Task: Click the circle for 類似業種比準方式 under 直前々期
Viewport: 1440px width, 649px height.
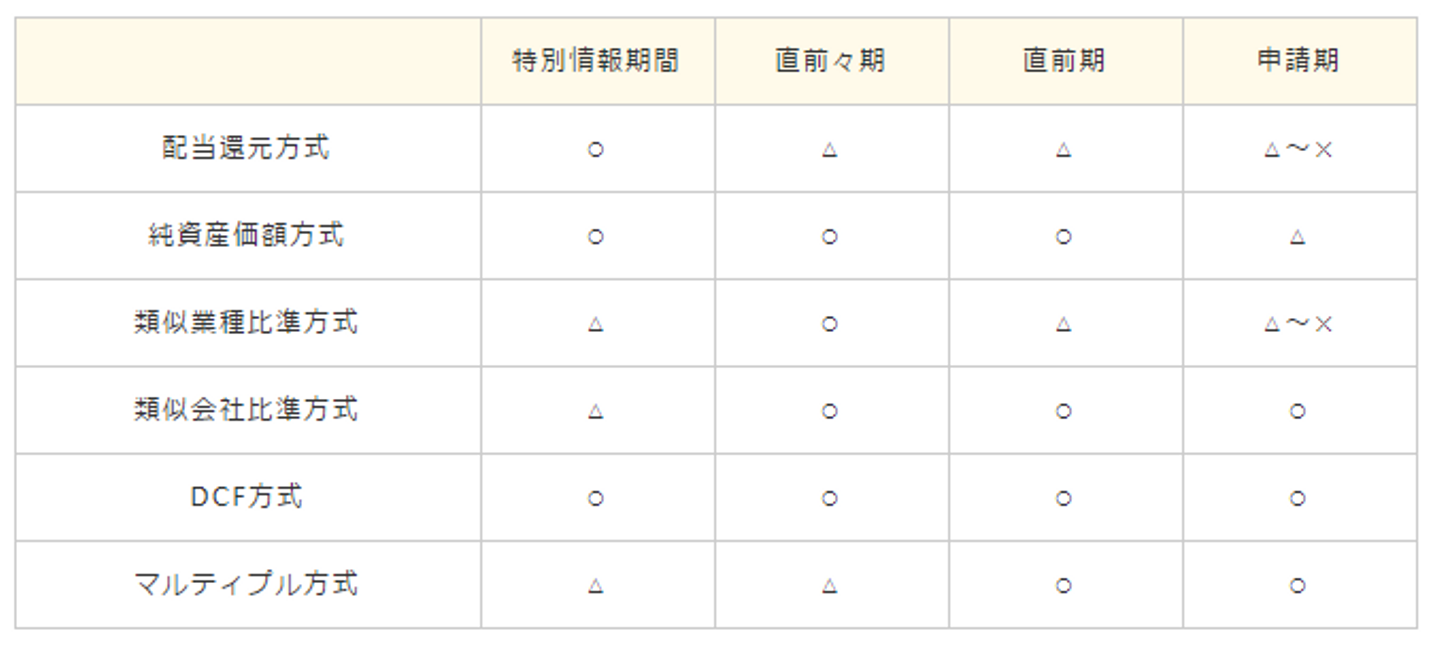Action: click(x=830, y=324)
